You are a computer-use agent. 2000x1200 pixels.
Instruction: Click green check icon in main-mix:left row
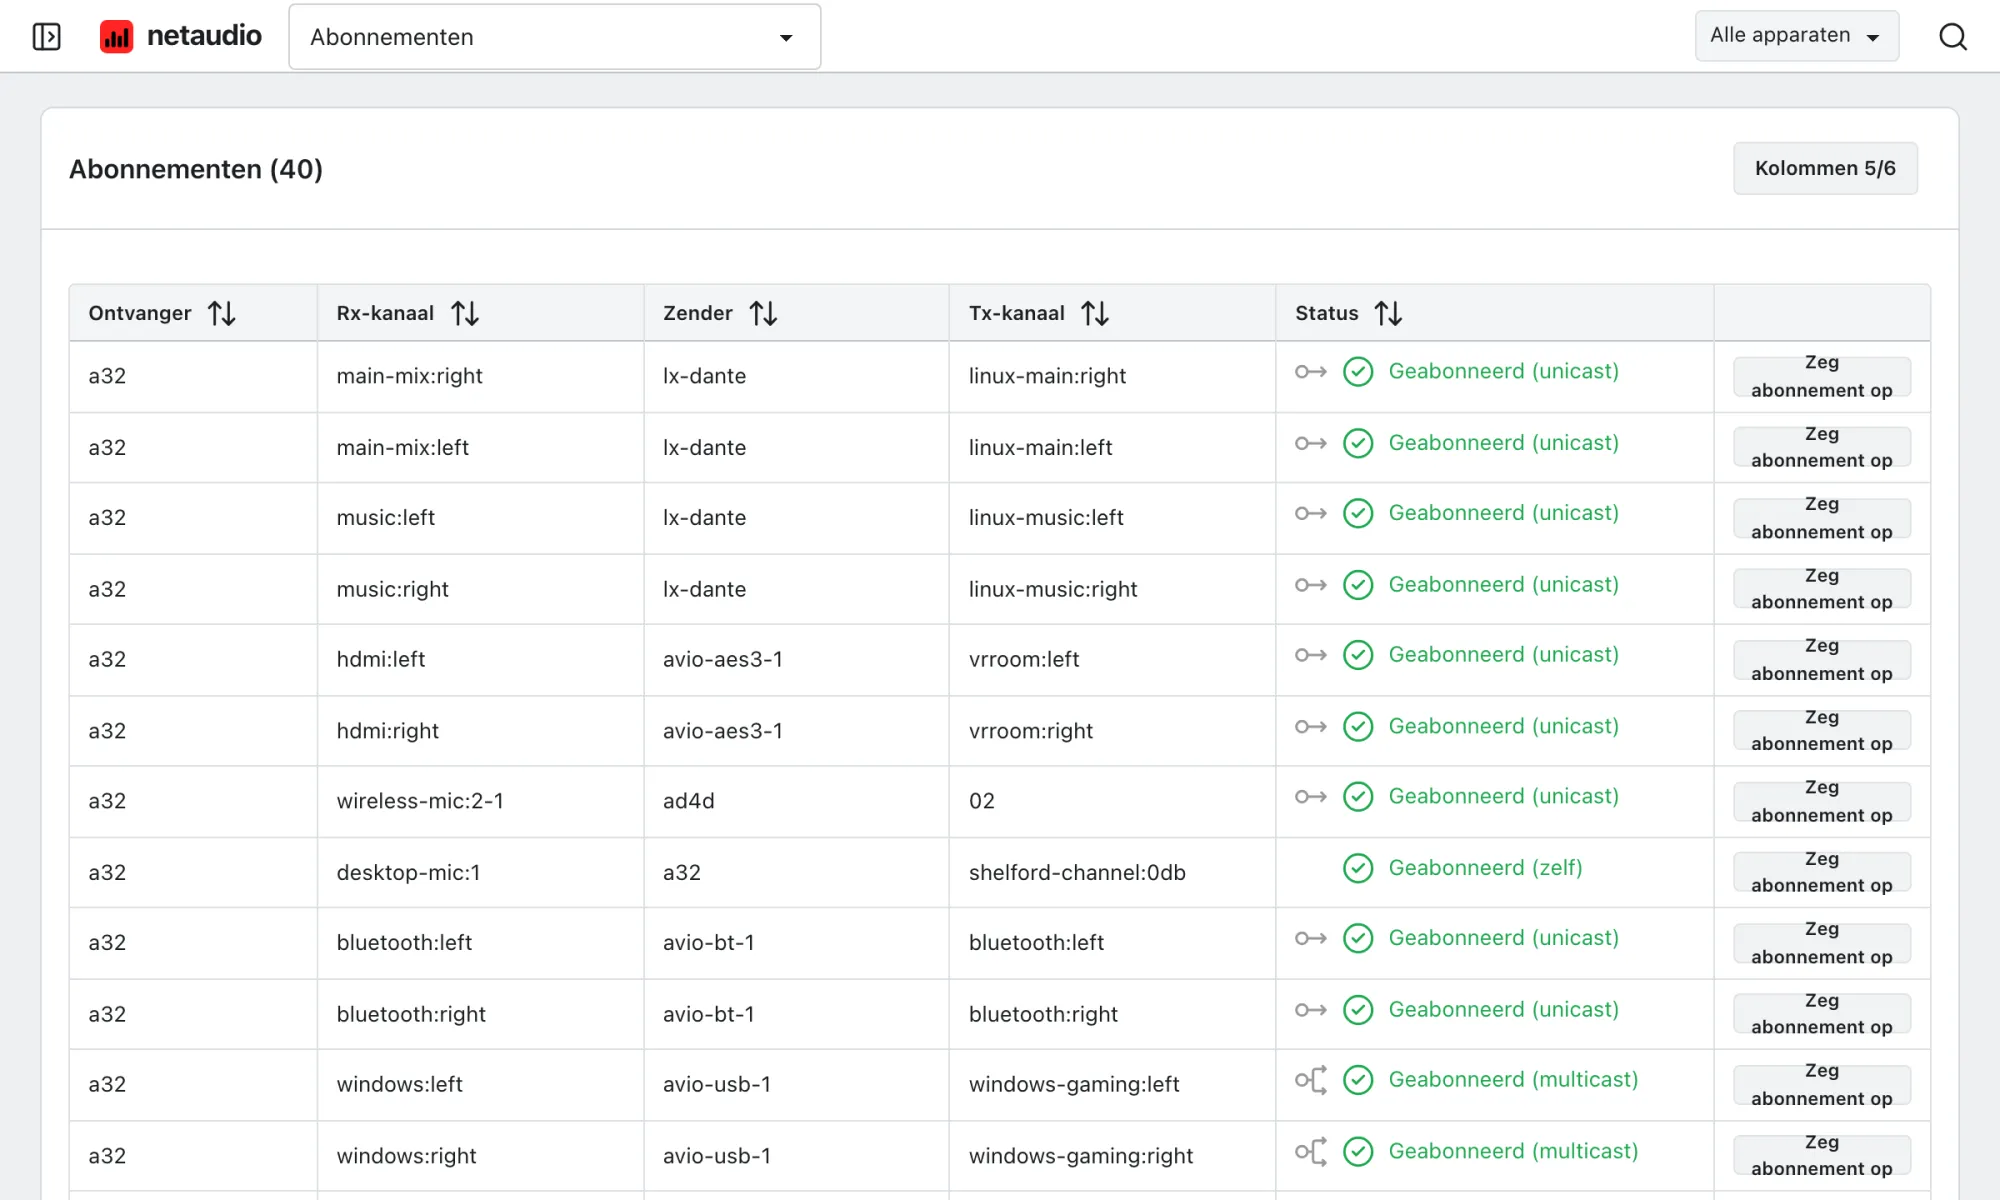[x=1358, y=443]
